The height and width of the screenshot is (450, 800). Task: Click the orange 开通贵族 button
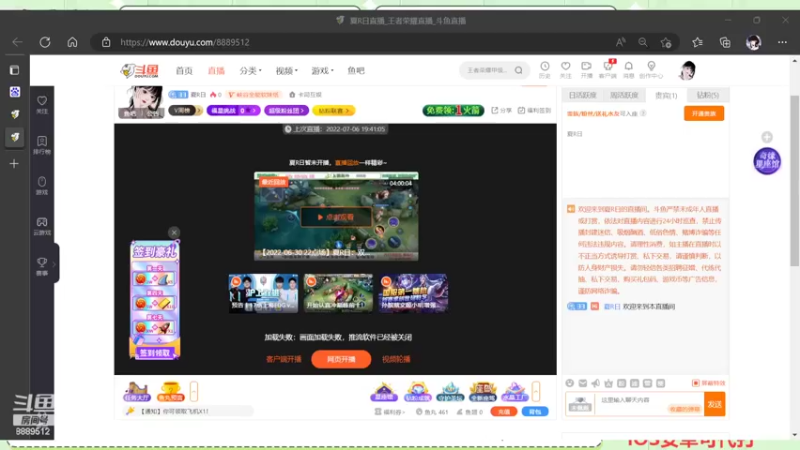pyautogui.click(x=704, y=113)
